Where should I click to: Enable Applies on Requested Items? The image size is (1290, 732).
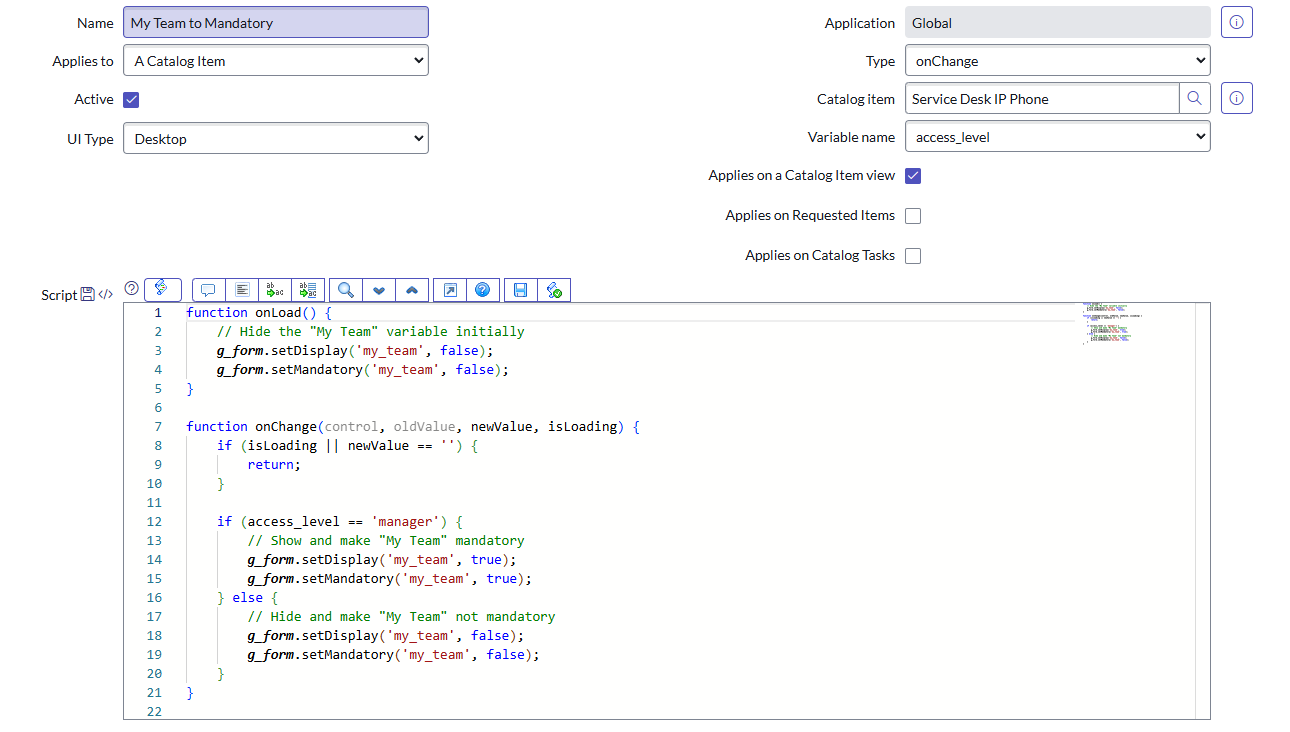[912, 215]
